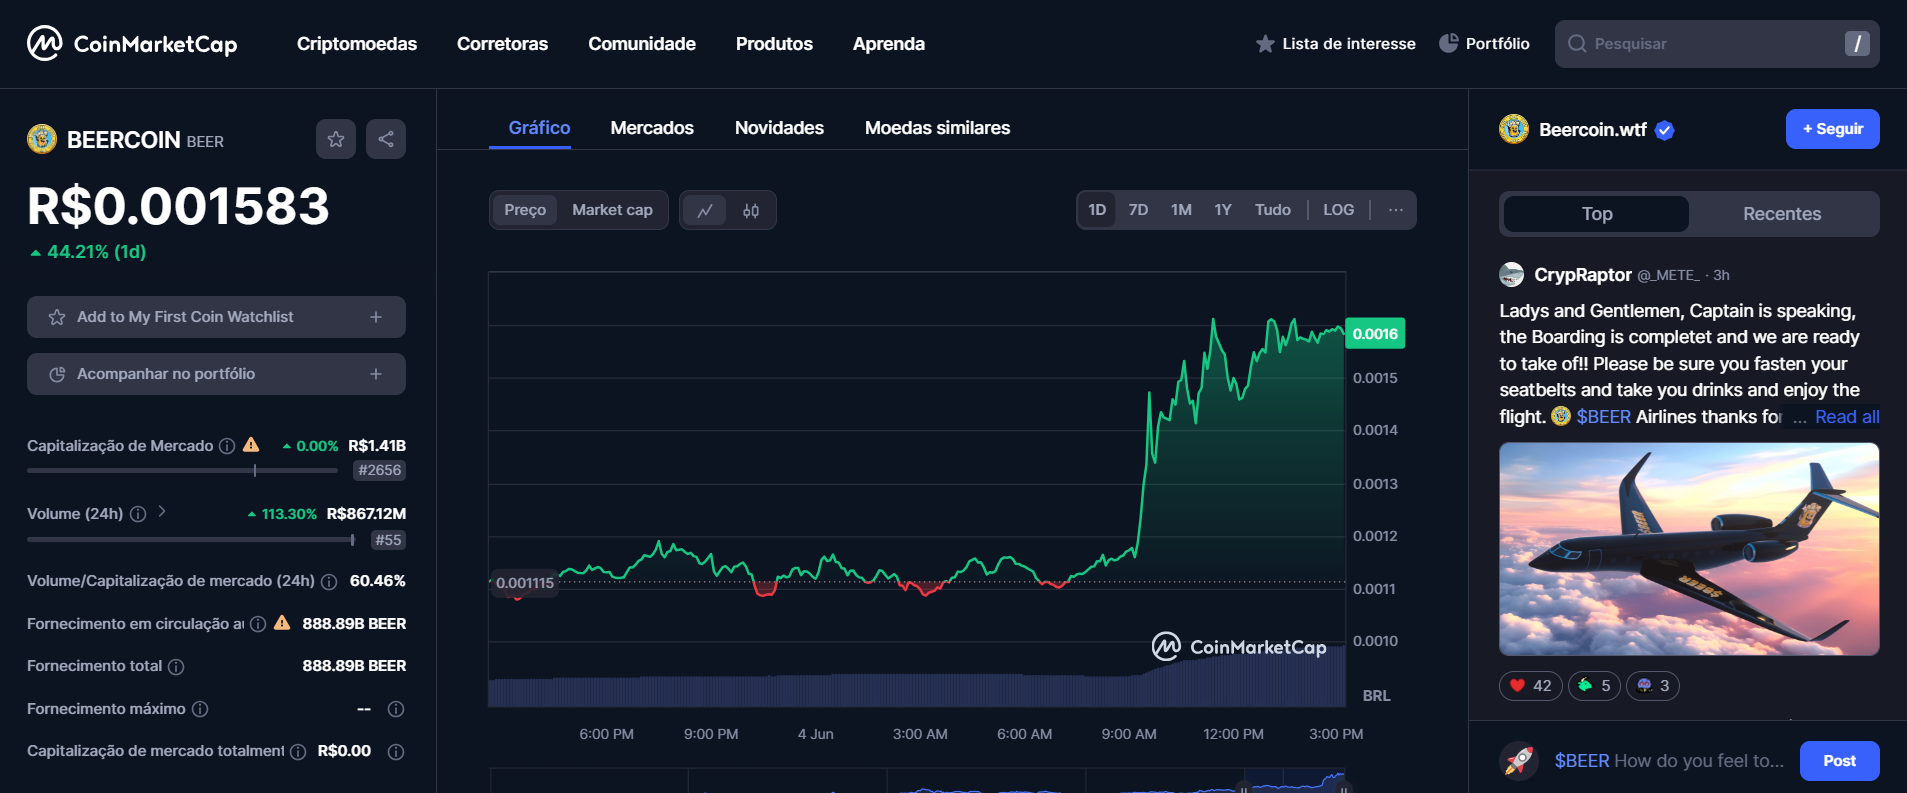Star BEERCOIN with the favorite icon

click(x=336, y=139)
